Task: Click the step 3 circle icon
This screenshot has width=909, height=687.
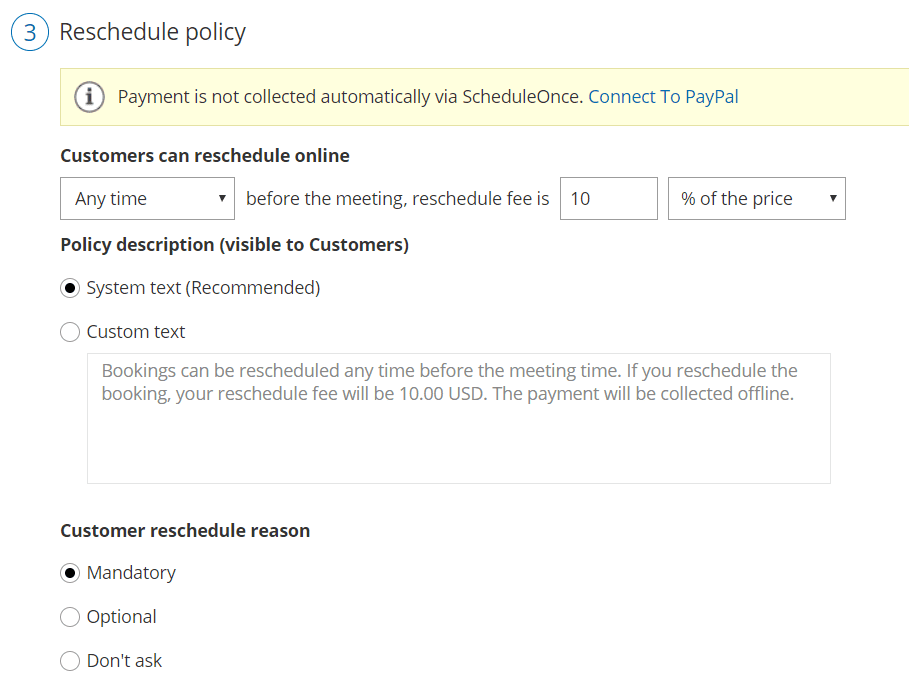Action: 30,32
